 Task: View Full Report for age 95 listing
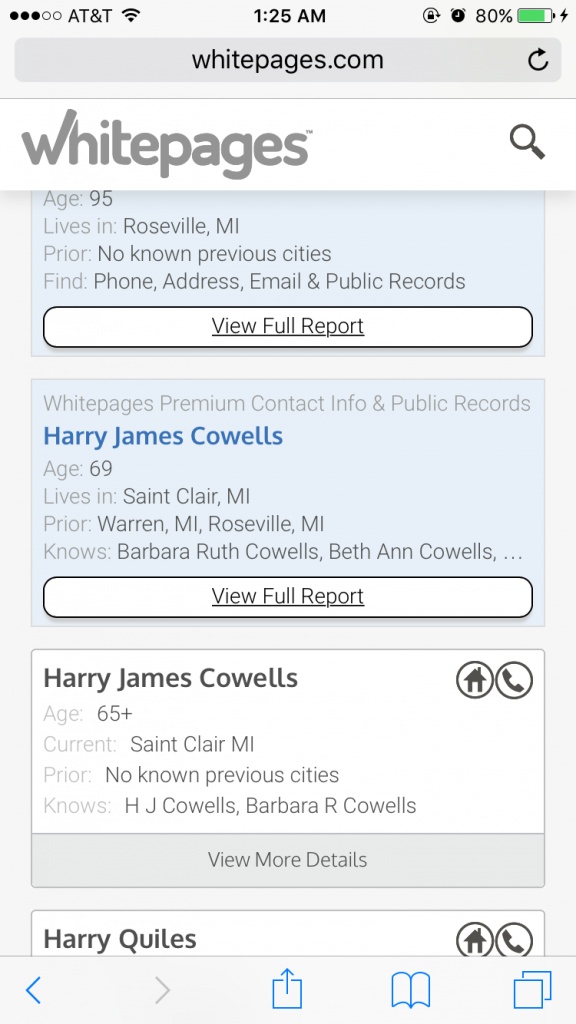[x=288, y=327]
